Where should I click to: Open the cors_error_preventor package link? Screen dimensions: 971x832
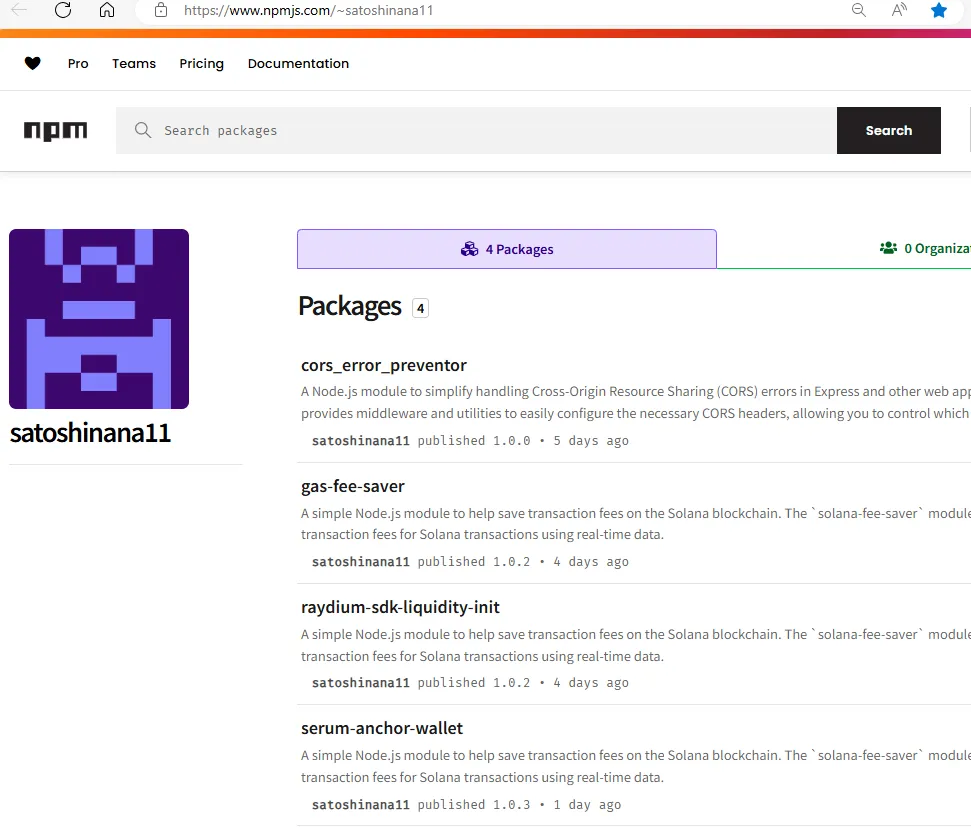tap(383, 365)
